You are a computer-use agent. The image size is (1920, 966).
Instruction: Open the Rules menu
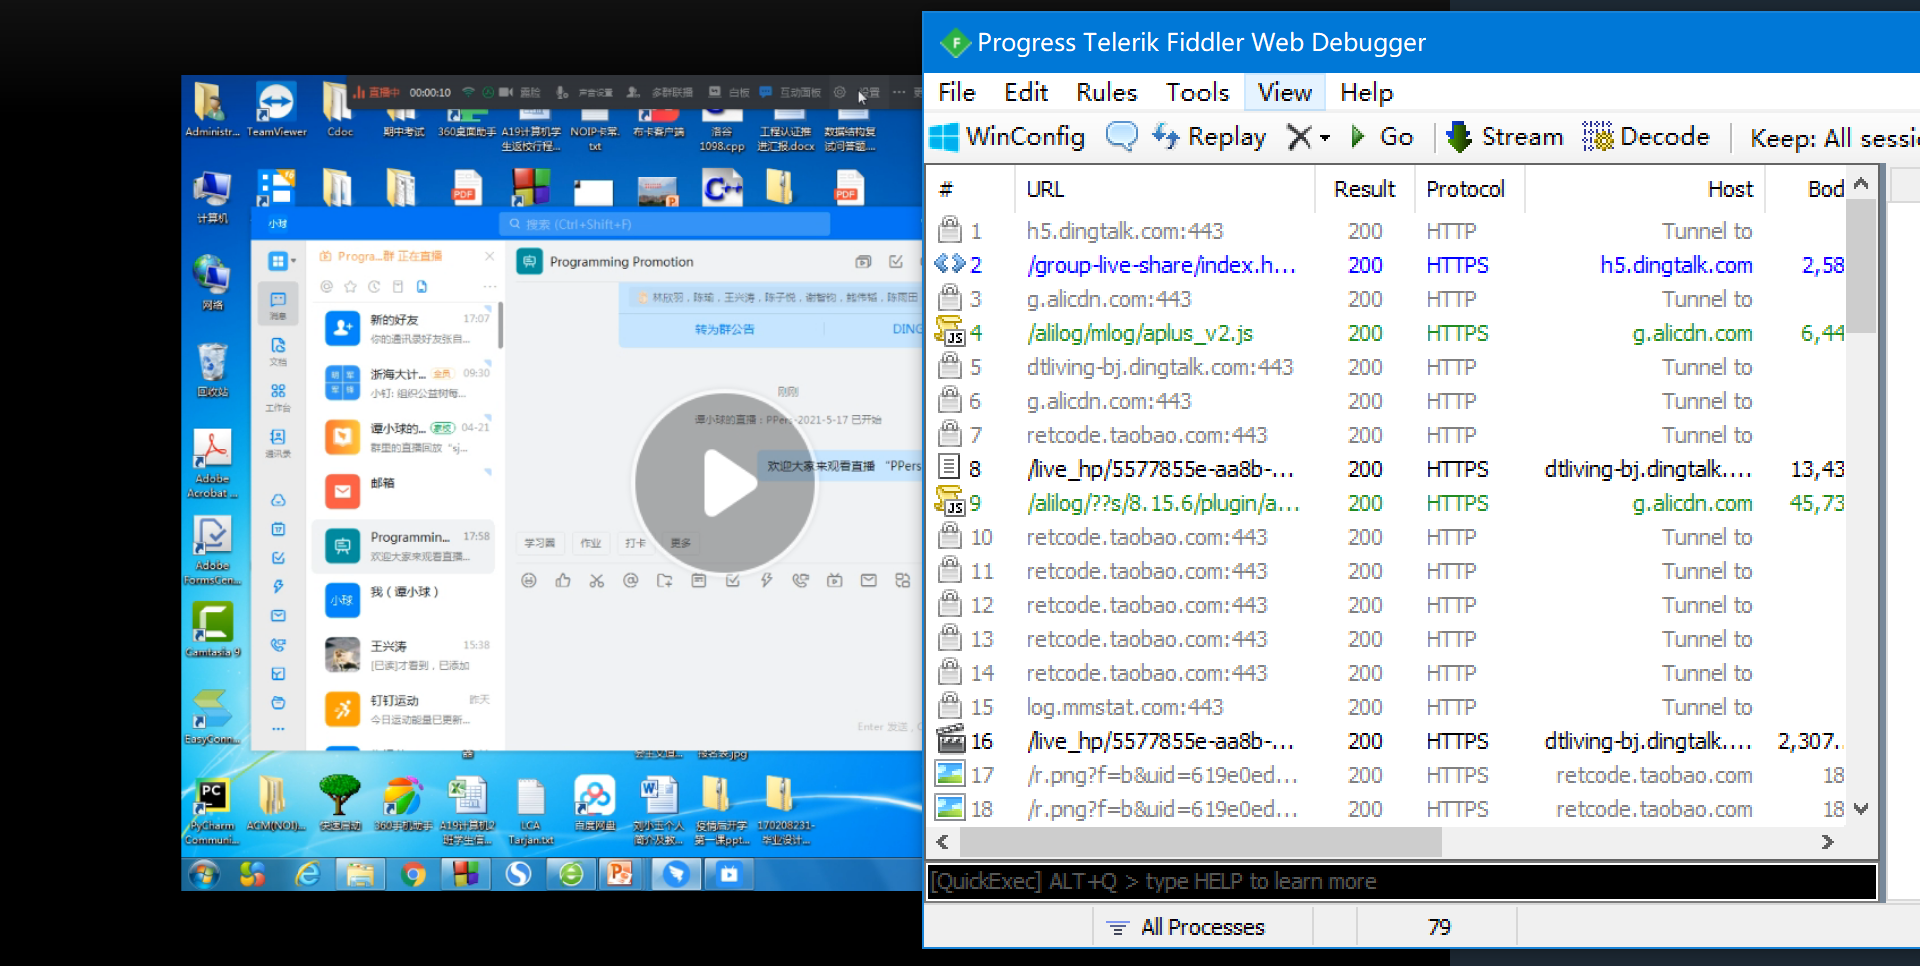(1106, 92)
